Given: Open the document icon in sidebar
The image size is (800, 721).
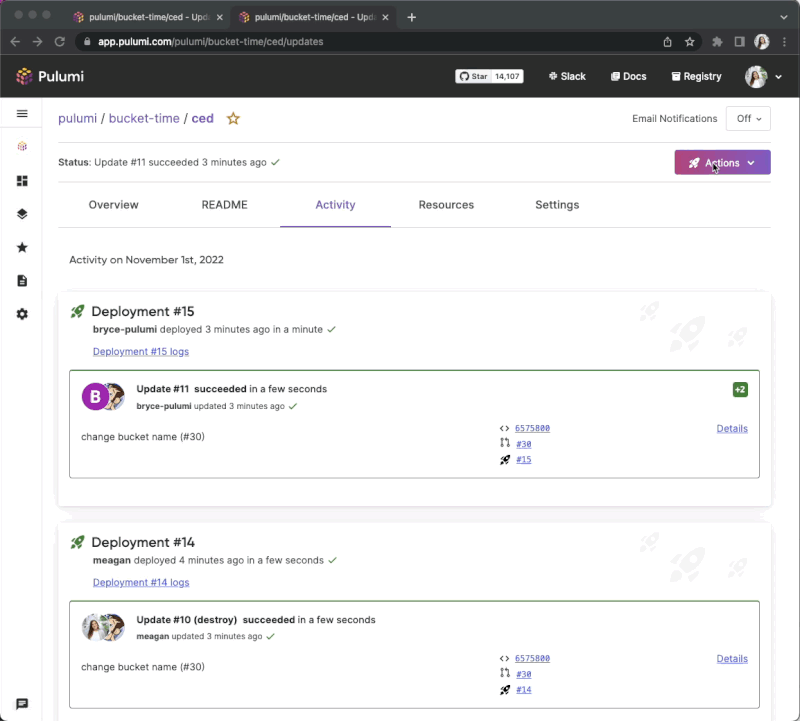Looking at the screenshot, I should coord(22,281).
